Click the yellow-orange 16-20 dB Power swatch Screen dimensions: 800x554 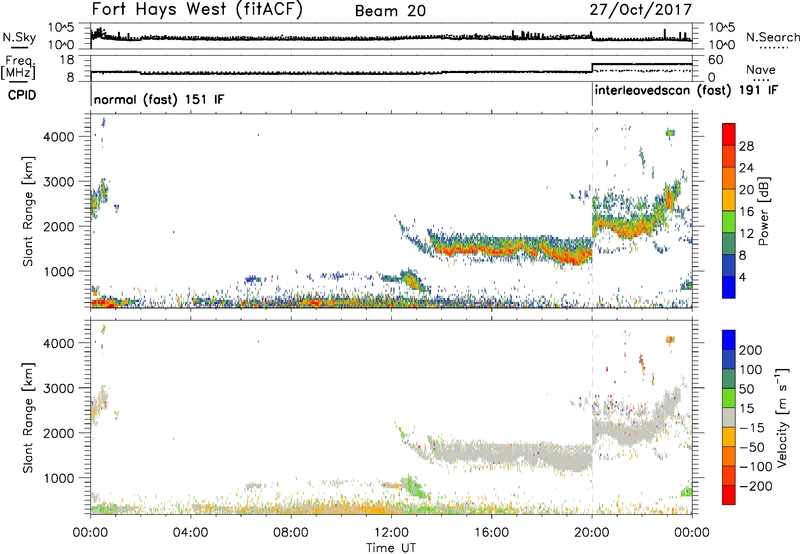click(x=729, y=200)
